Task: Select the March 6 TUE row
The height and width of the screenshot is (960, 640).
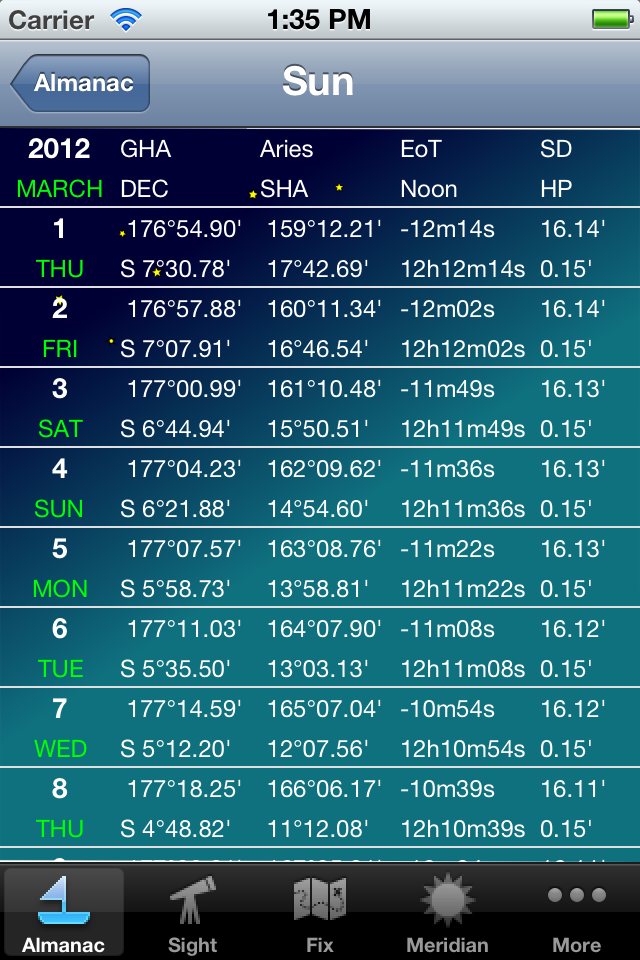Action: 320,648
